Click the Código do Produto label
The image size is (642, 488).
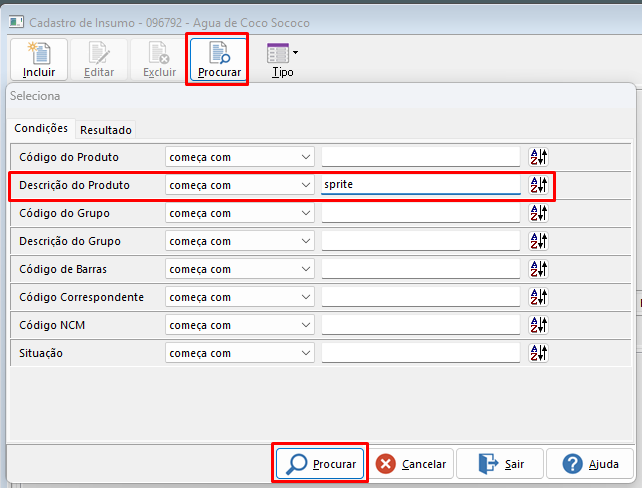[69, 157]
